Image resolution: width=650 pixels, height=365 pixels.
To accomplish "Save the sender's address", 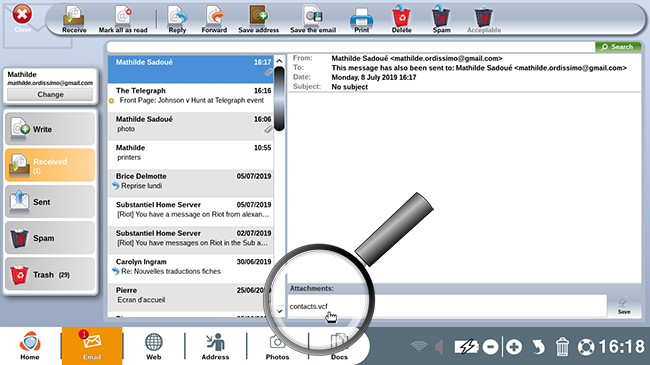I will click(258, 19).
